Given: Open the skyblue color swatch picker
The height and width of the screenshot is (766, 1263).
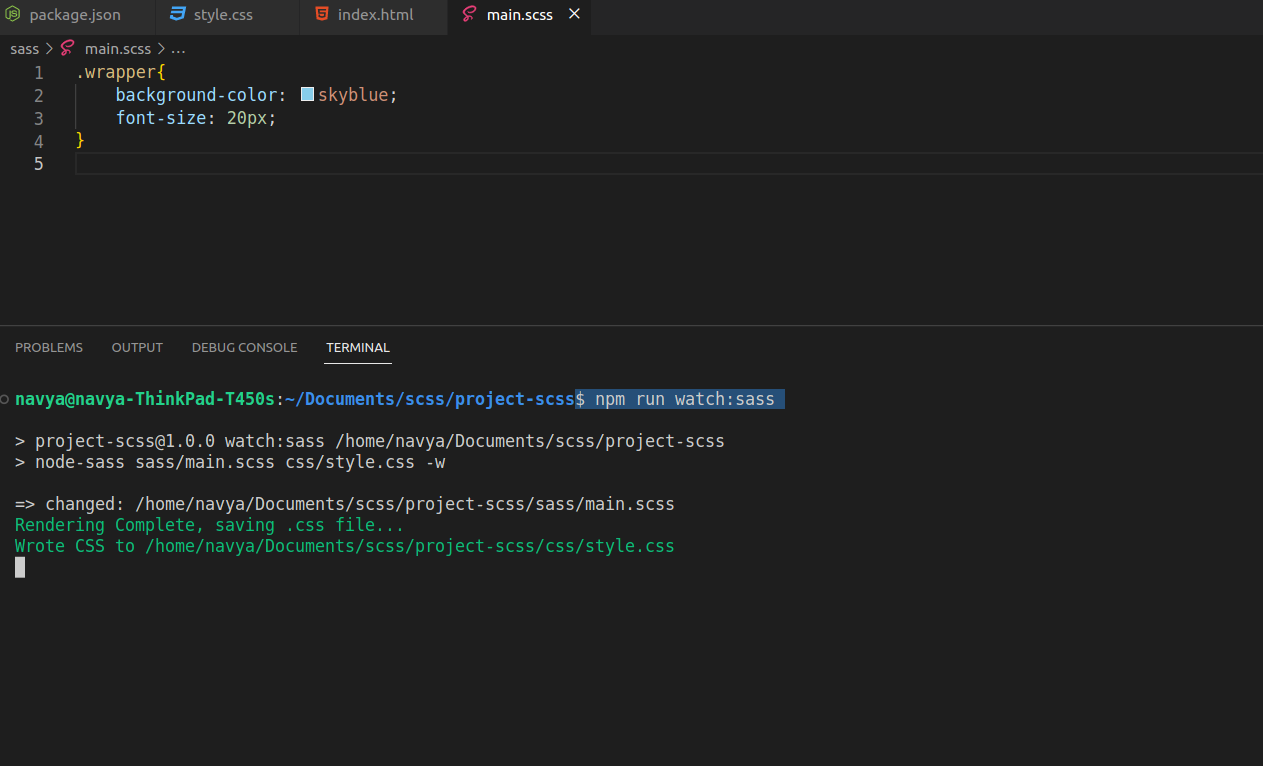Looking at the screenshot, I should (308, 95).
